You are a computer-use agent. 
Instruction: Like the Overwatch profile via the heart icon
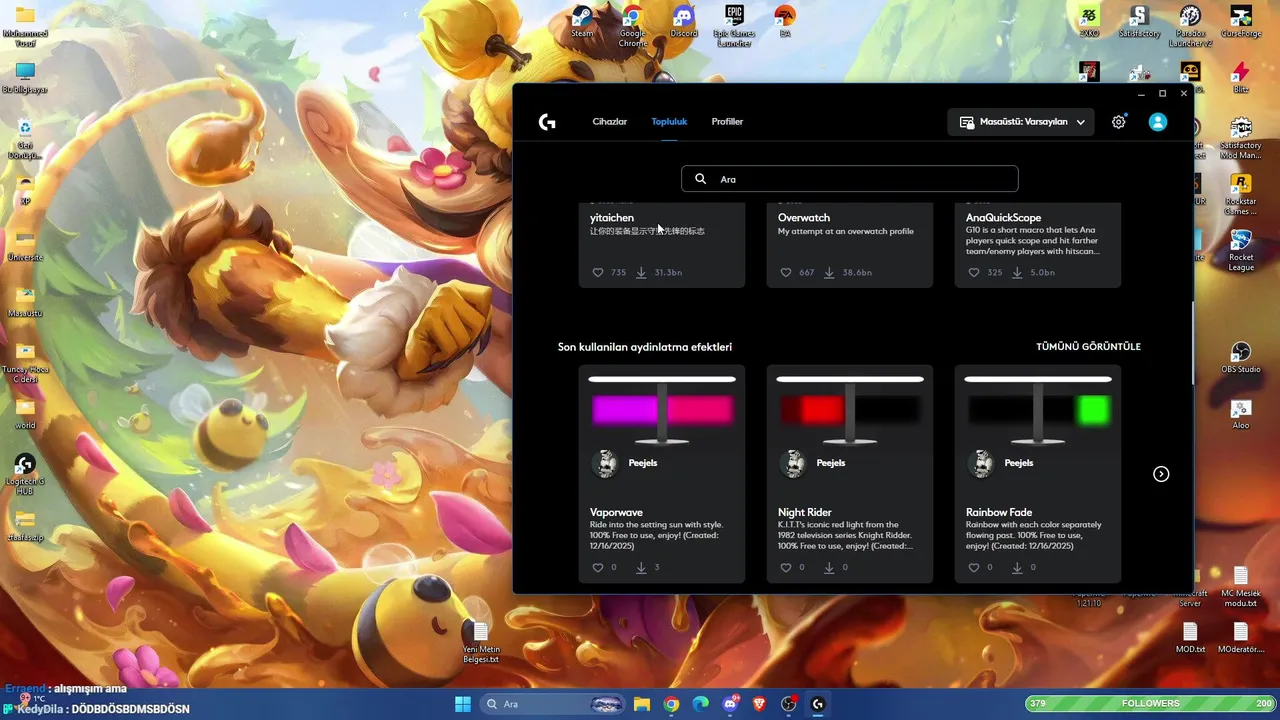[786, 272]
